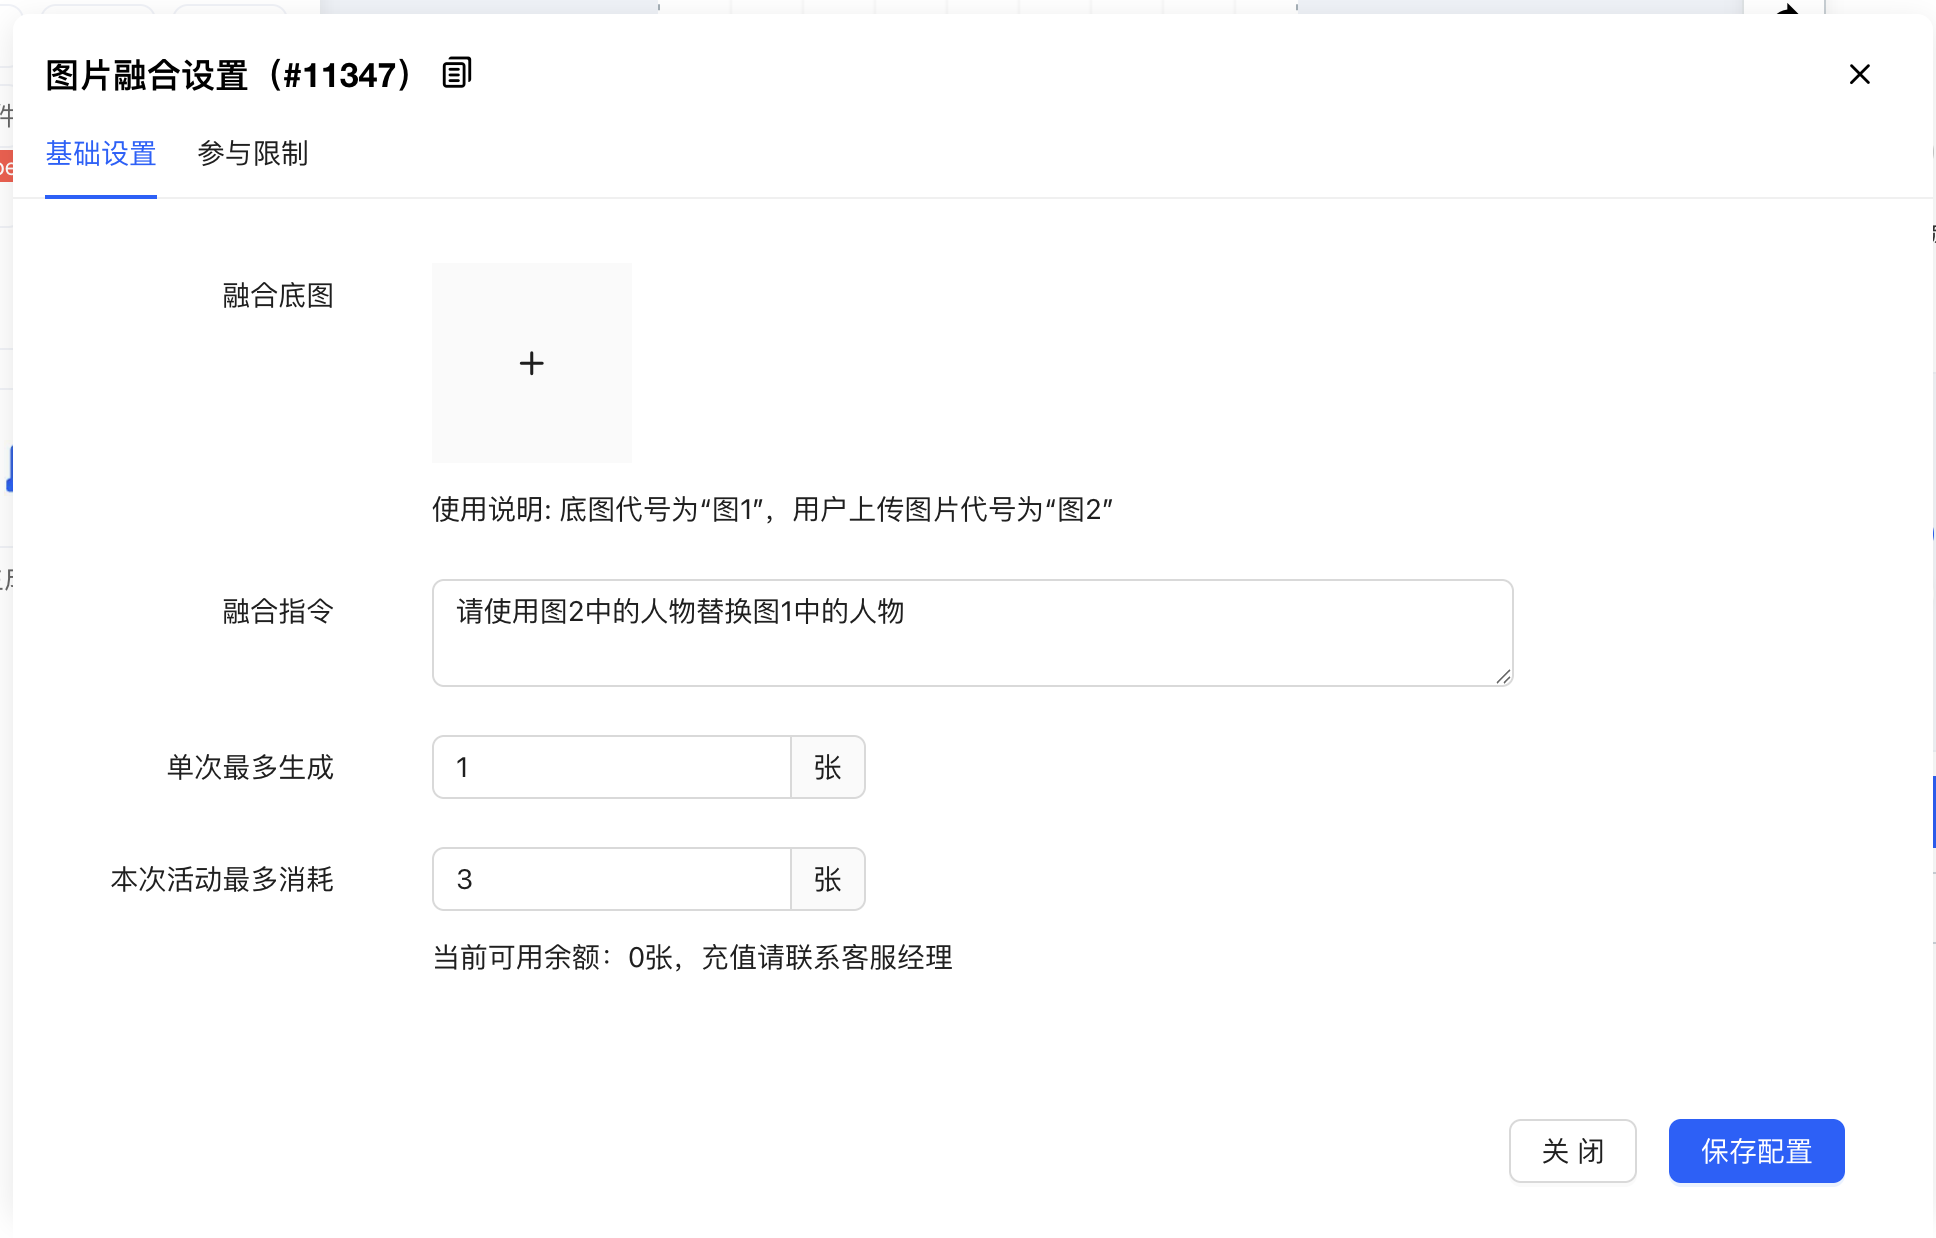
Task: Click the 单次最多生成 number input
Action: [x=612, y=767]
